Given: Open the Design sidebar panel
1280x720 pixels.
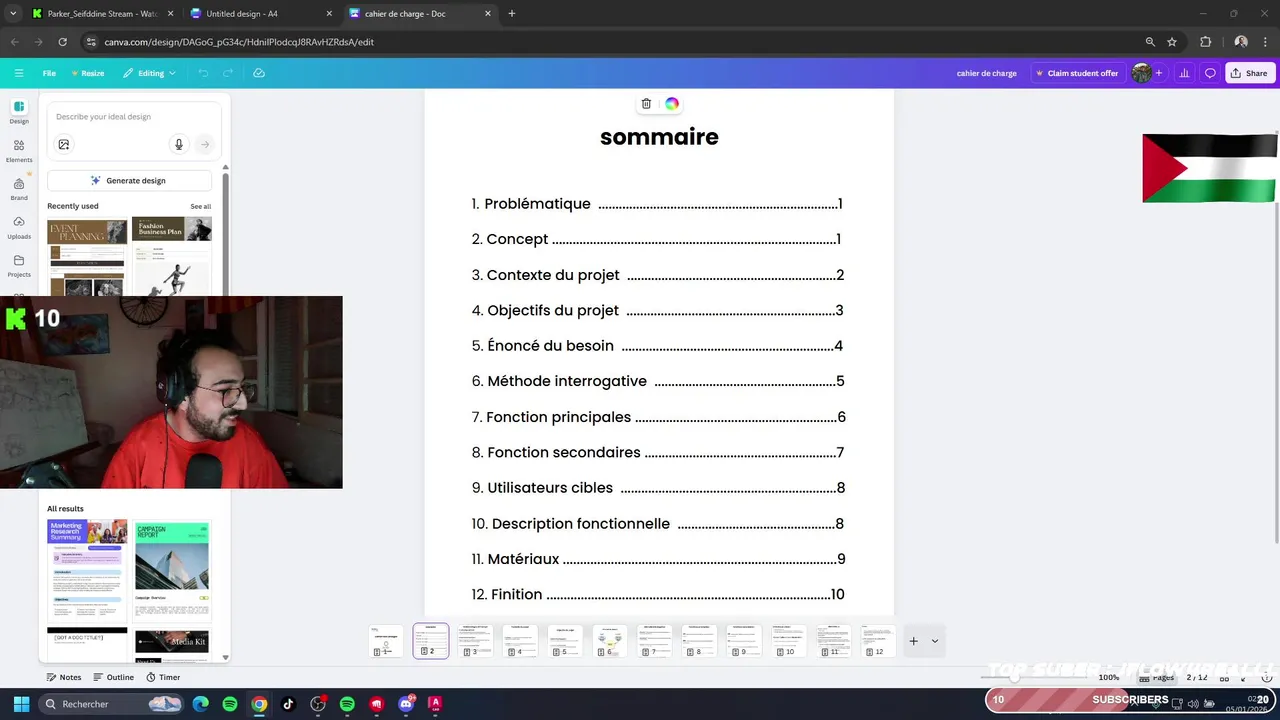Looking at the screenshot, I should (19, 112).
